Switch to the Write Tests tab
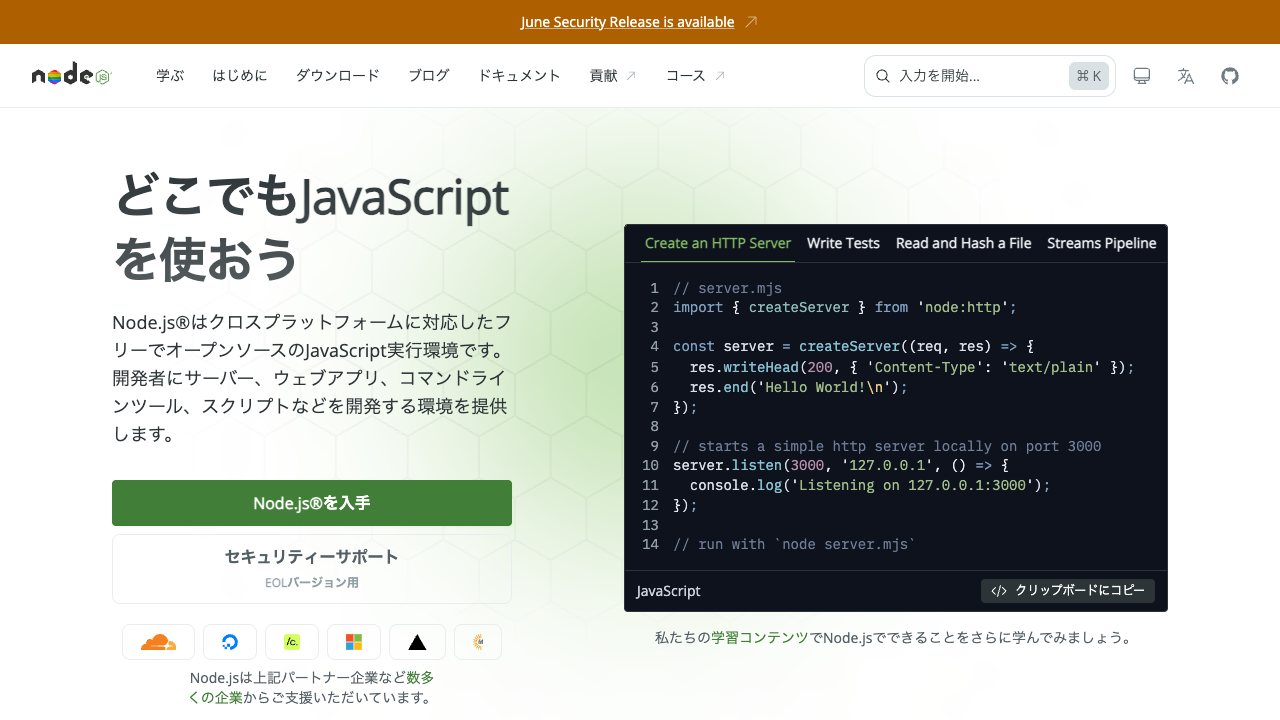Viewport: 1280px width, 720px height. click(843, 243)
